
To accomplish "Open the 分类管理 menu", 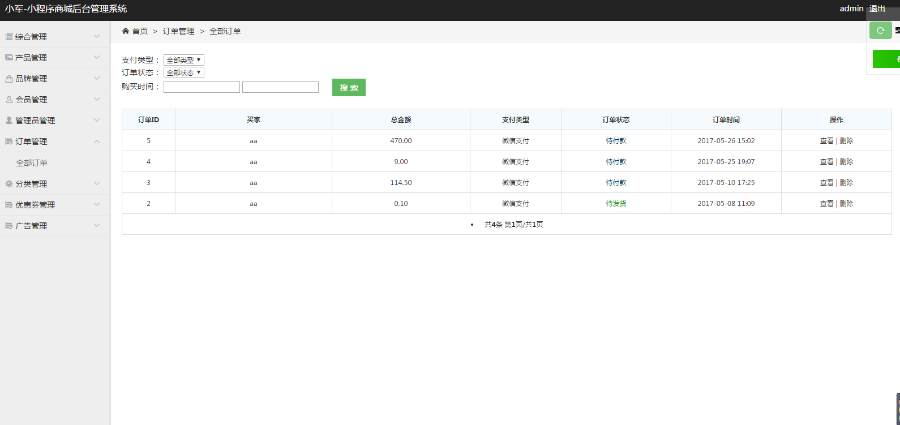I will (55, 184).
